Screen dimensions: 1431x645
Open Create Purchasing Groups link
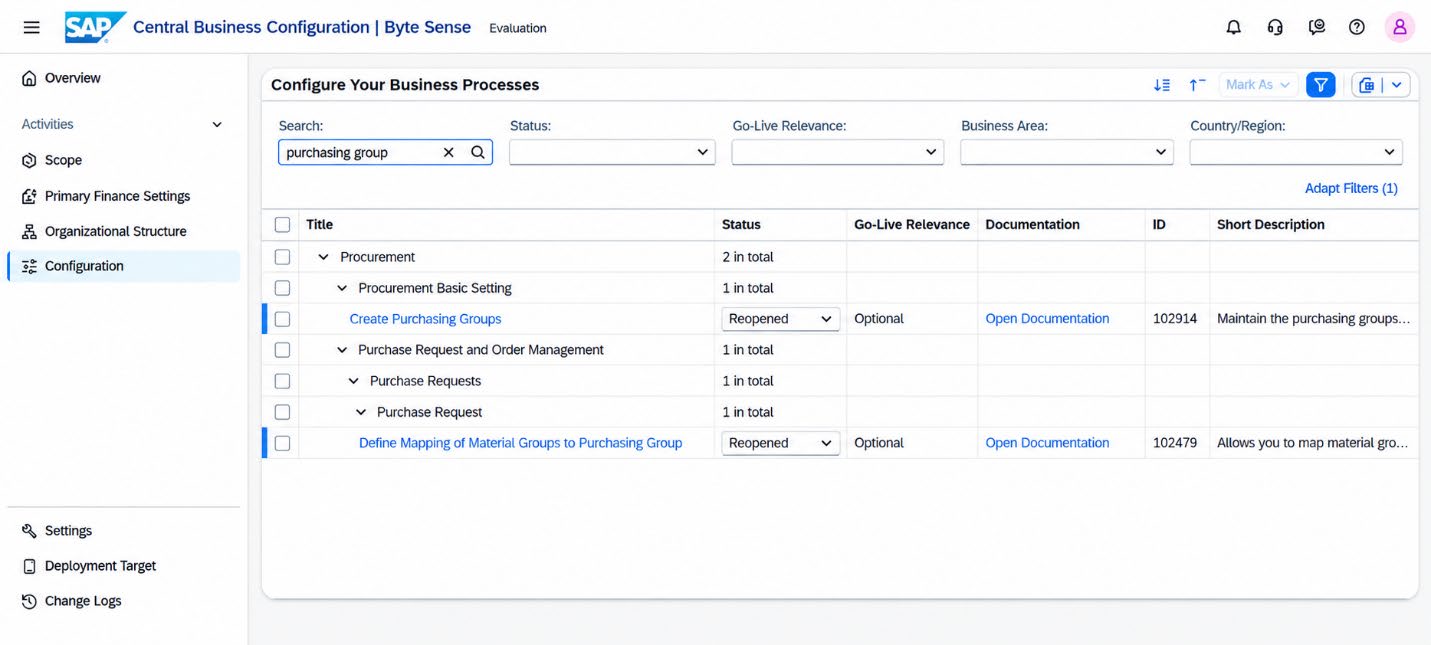click(x=425, y=319)
